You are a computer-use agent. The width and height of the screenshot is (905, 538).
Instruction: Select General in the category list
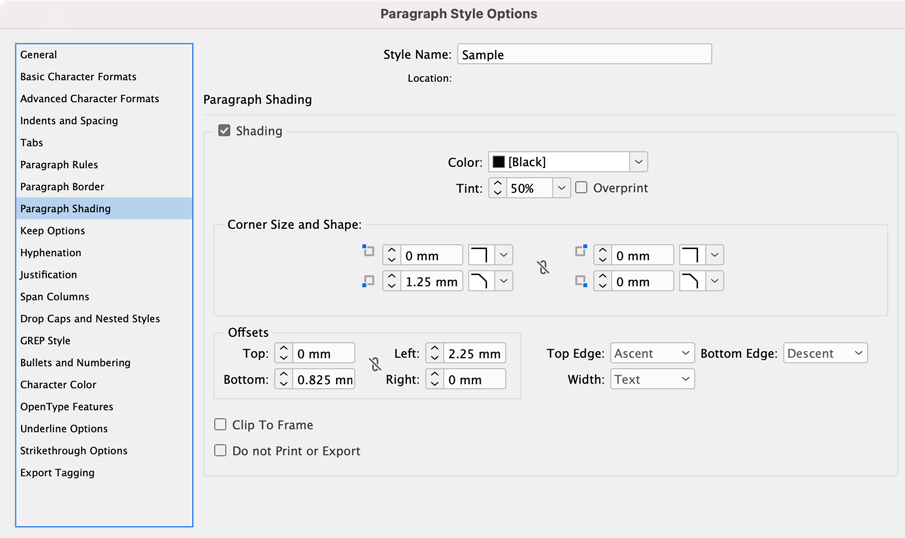click(x=104, y=55)
